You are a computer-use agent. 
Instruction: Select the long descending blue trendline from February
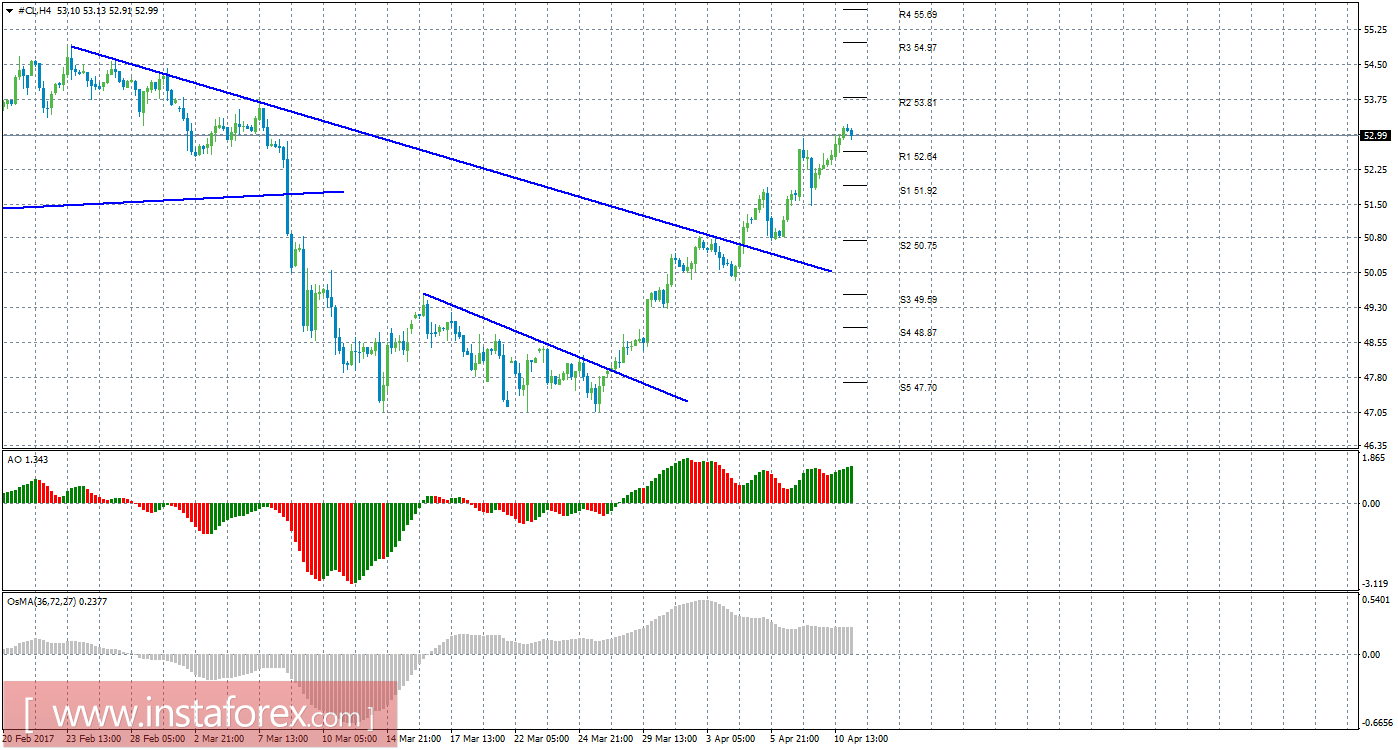(452, 159)
